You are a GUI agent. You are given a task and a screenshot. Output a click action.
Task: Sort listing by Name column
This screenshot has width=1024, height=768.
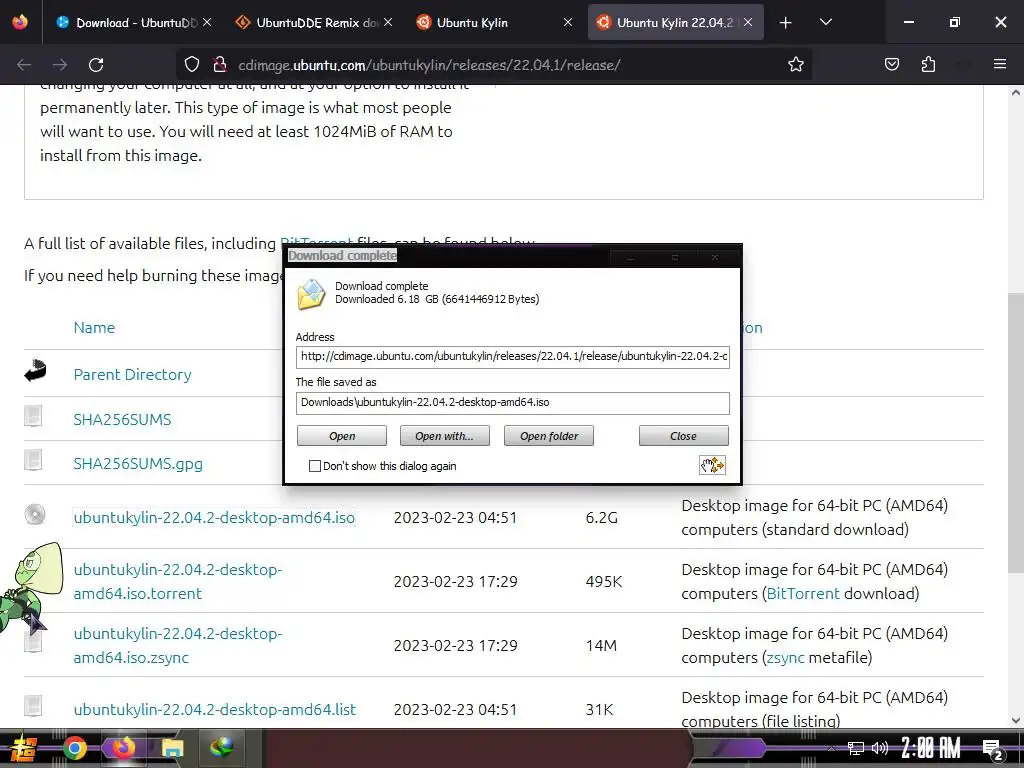click(x=94, y=328)
